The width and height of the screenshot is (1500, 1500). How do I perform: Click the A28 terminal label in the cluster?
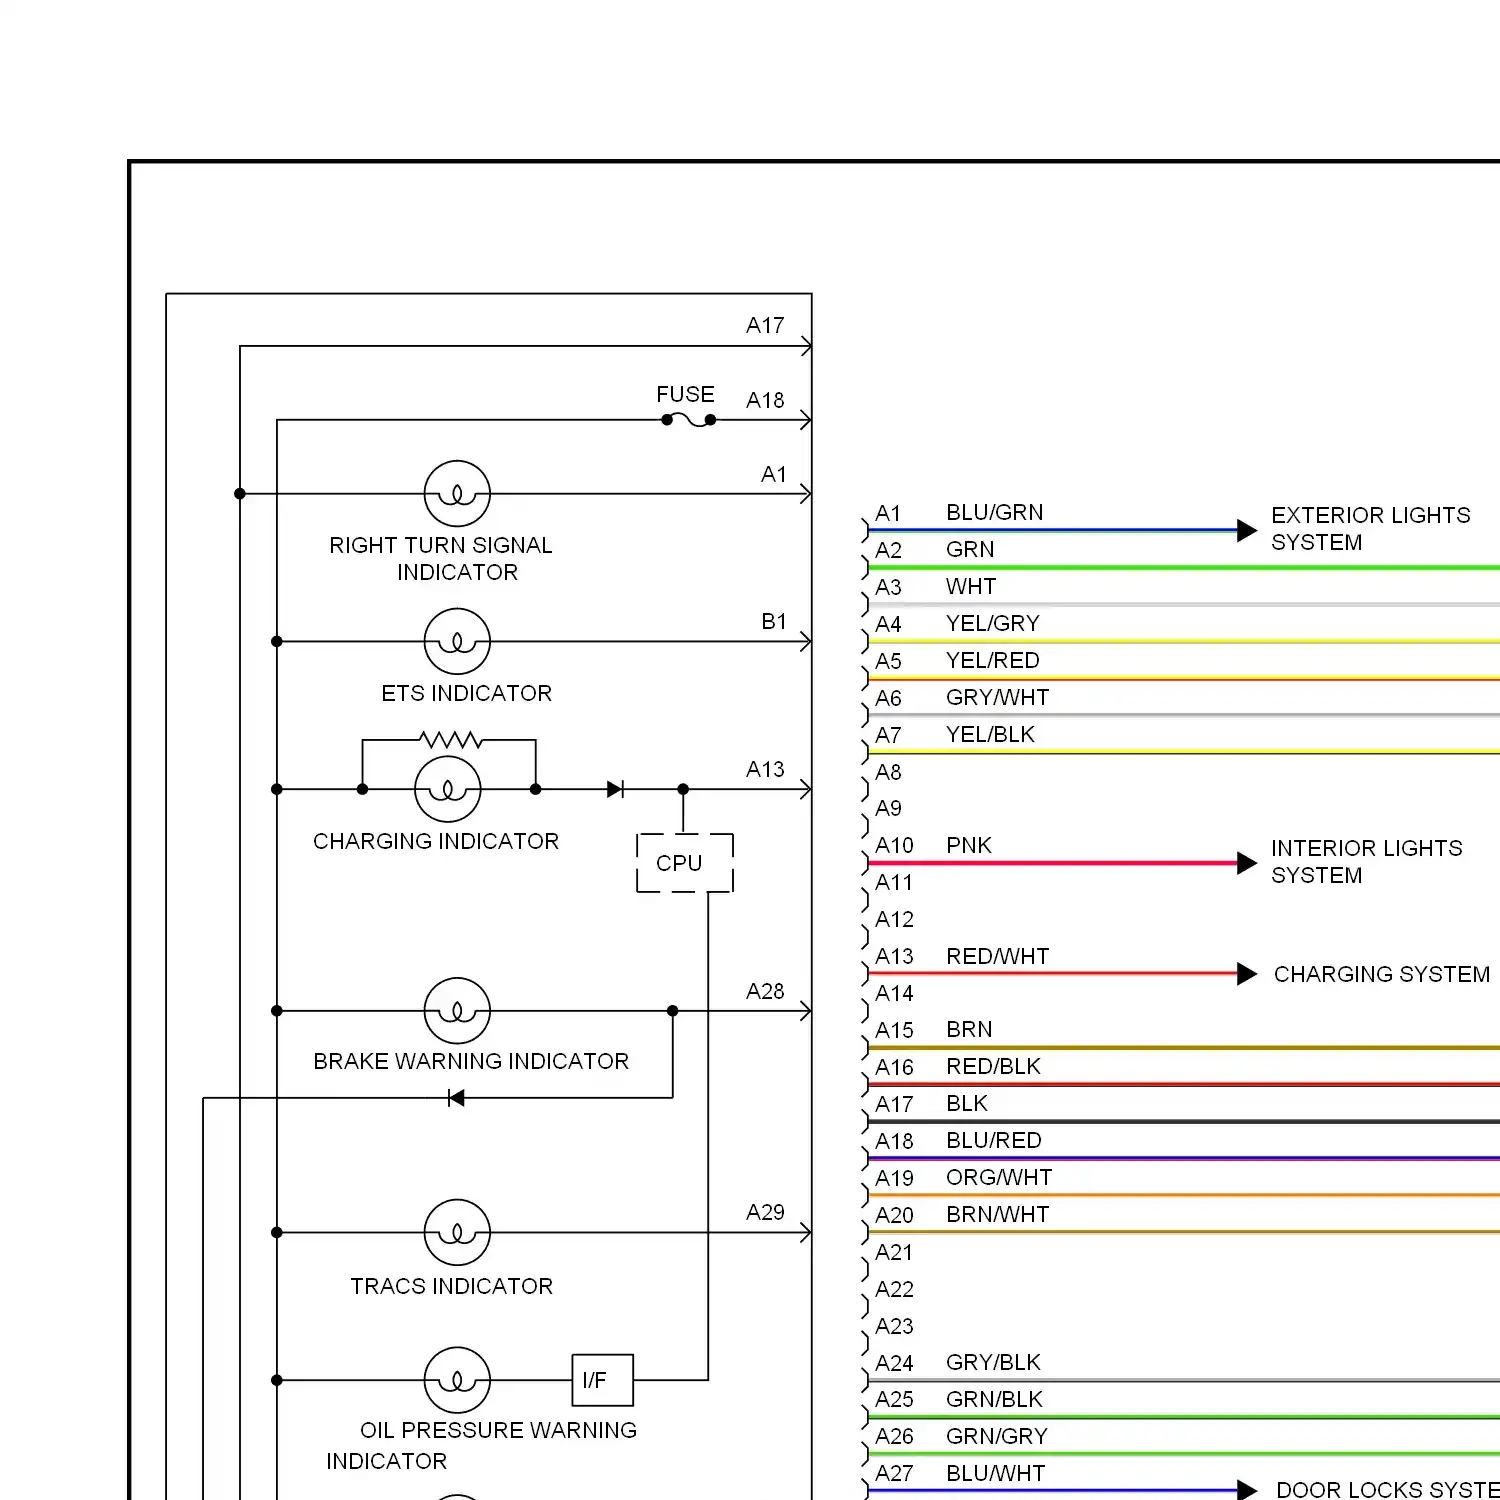click(765, 991)
